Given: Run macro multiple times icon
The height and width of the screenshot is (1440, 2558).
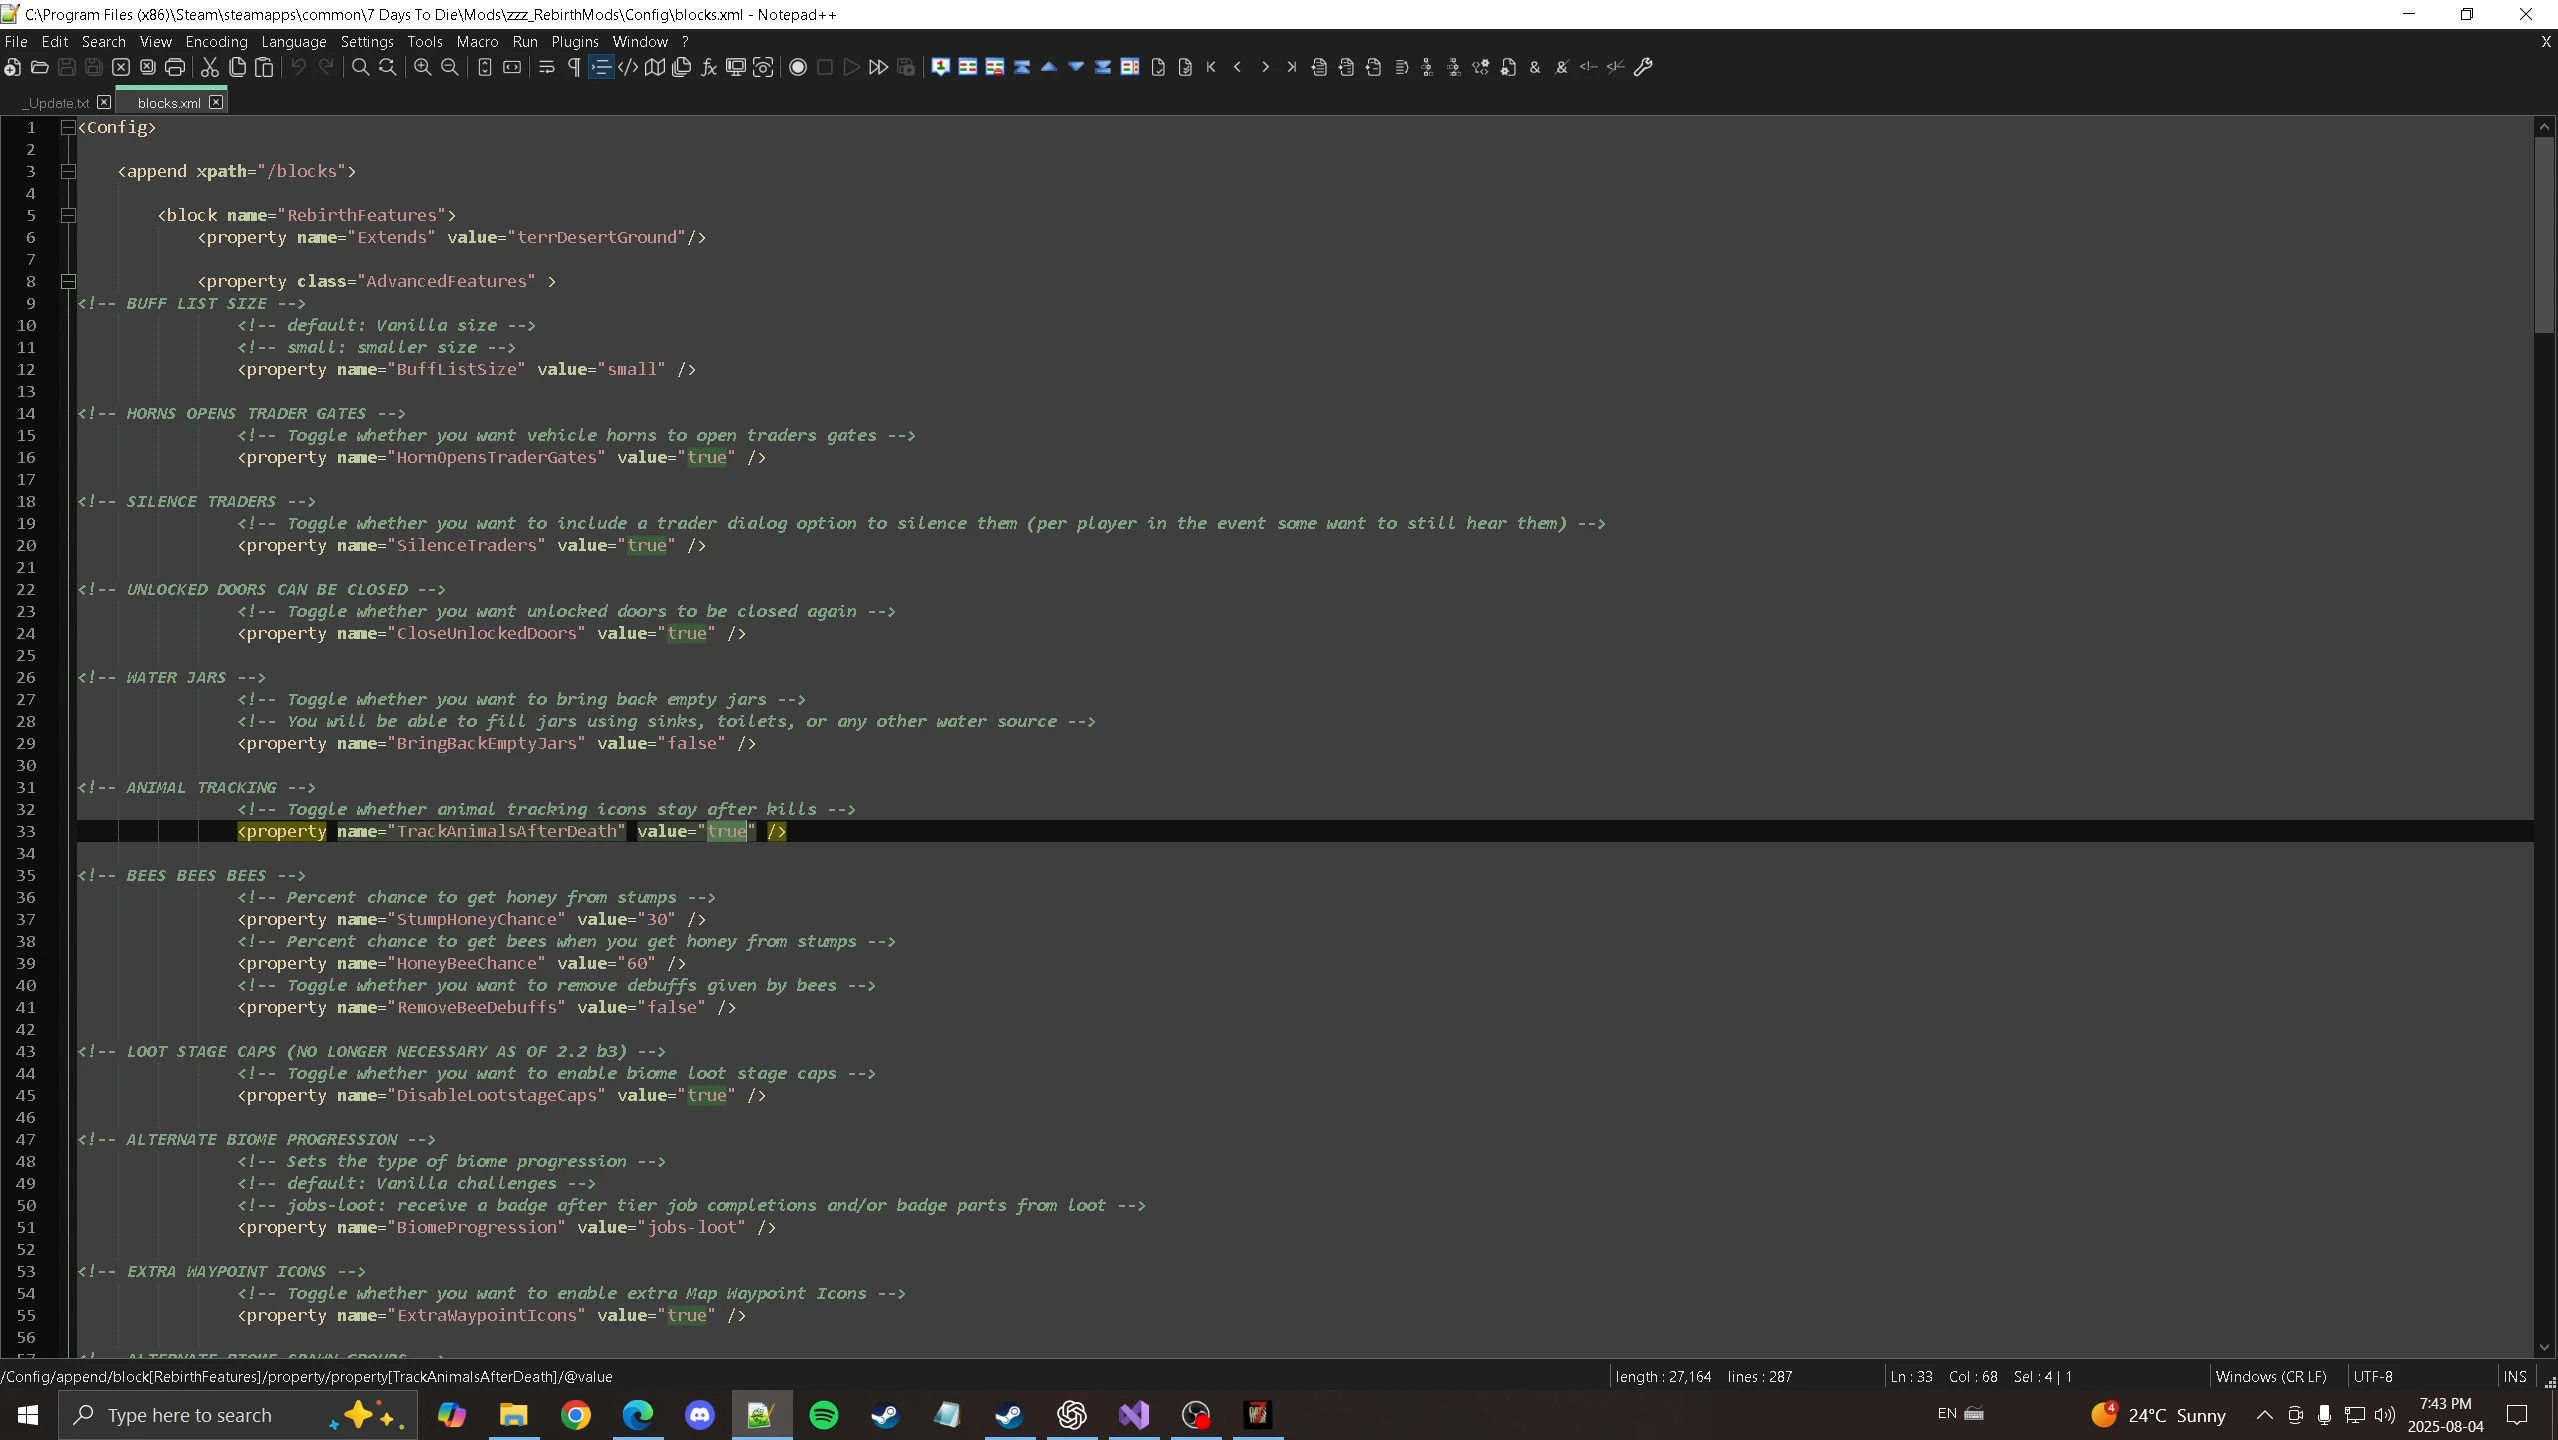Looking at the screenshot, I should tap(879, 67).
